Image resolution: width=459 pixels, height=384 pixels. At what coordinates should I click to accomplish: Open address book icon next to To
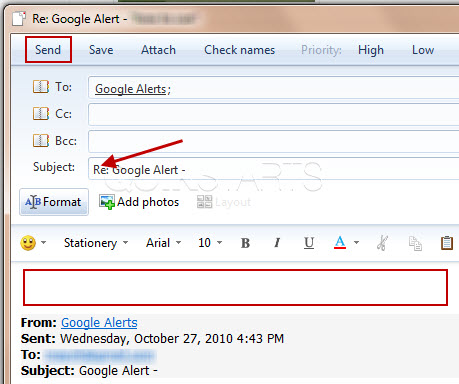click(x=41, y=87)
